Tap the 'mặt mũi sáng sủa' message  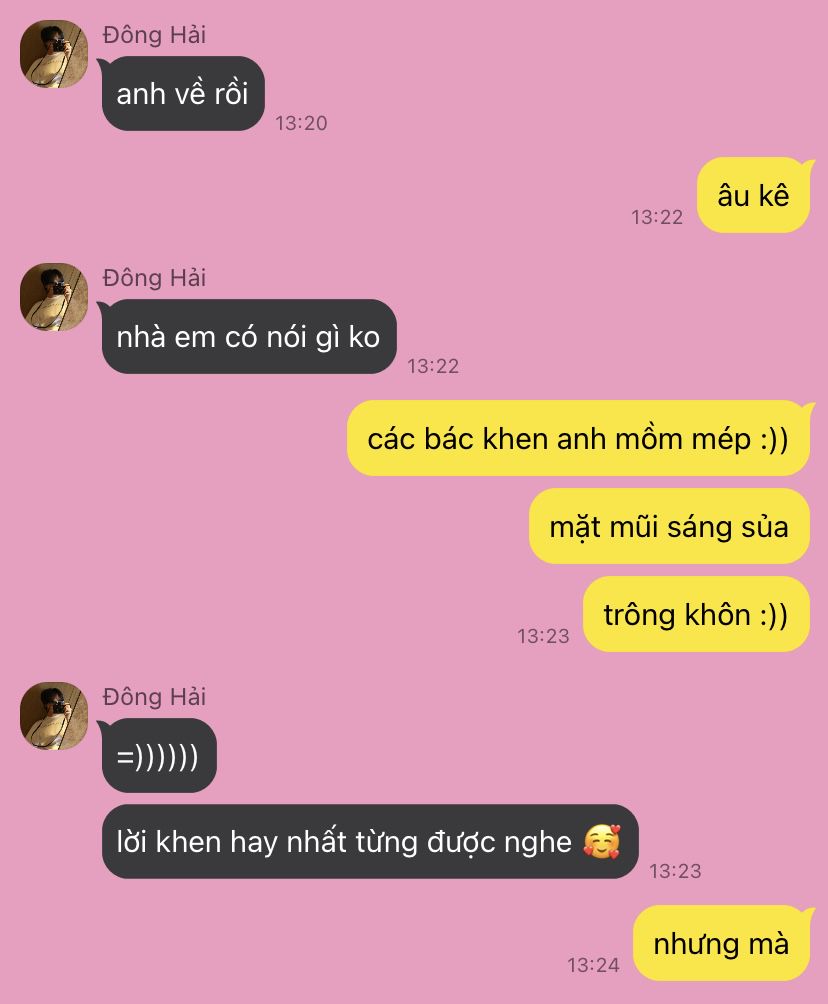pos(669,526)
